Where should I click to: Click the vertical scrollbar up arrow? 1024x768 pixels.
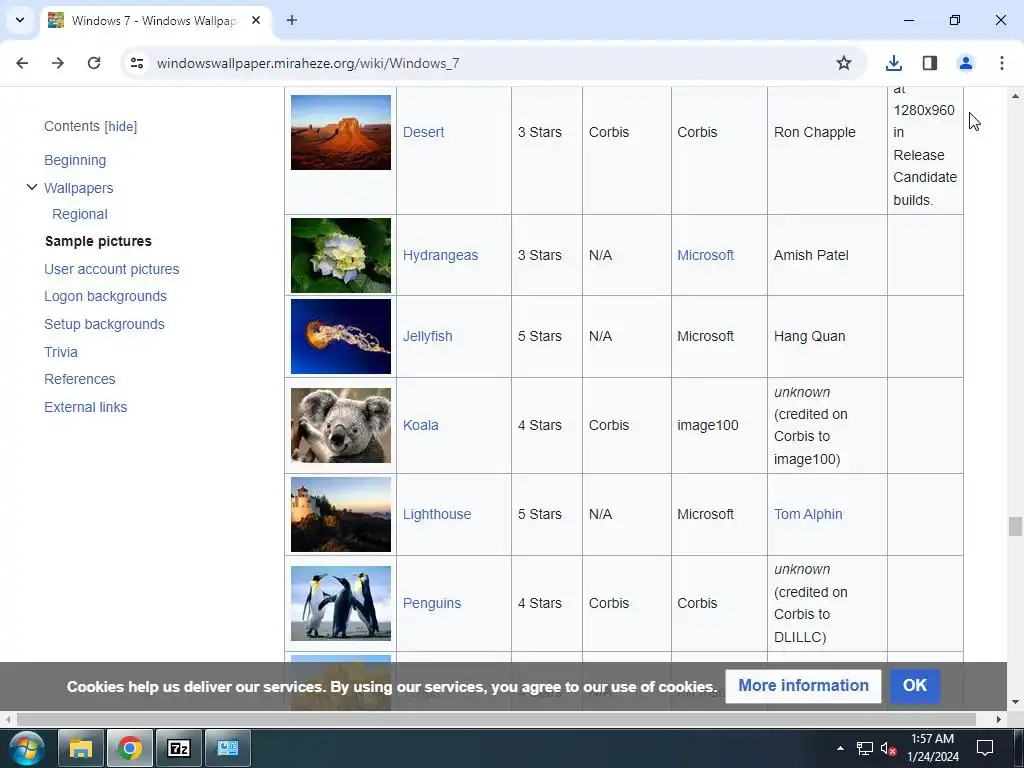pos(1015,96)
